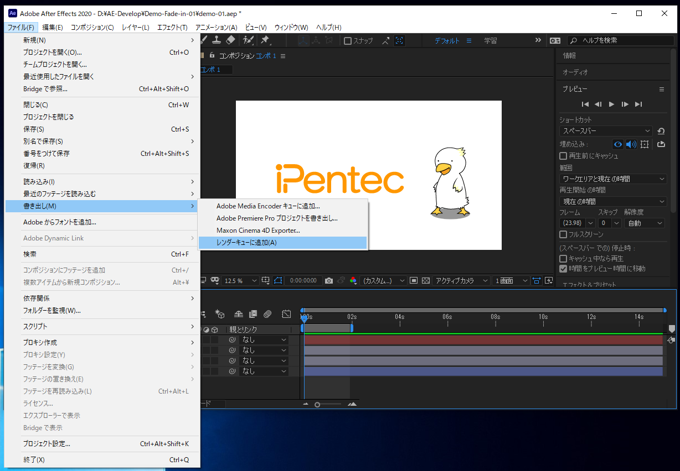Toggle video preview eye icon
This screenshot has height=471, width=680.
[x=618, y=144]
